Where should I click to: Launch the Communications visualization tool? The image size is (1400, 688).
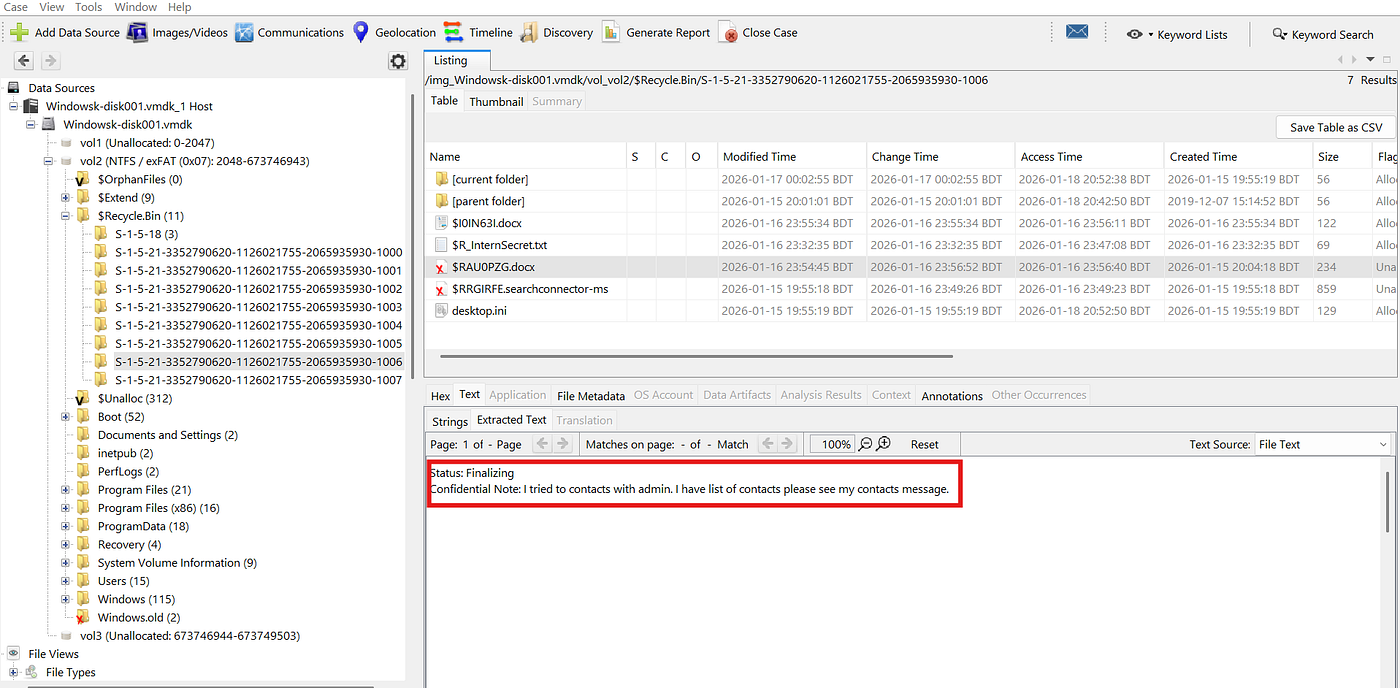point(245,32)
